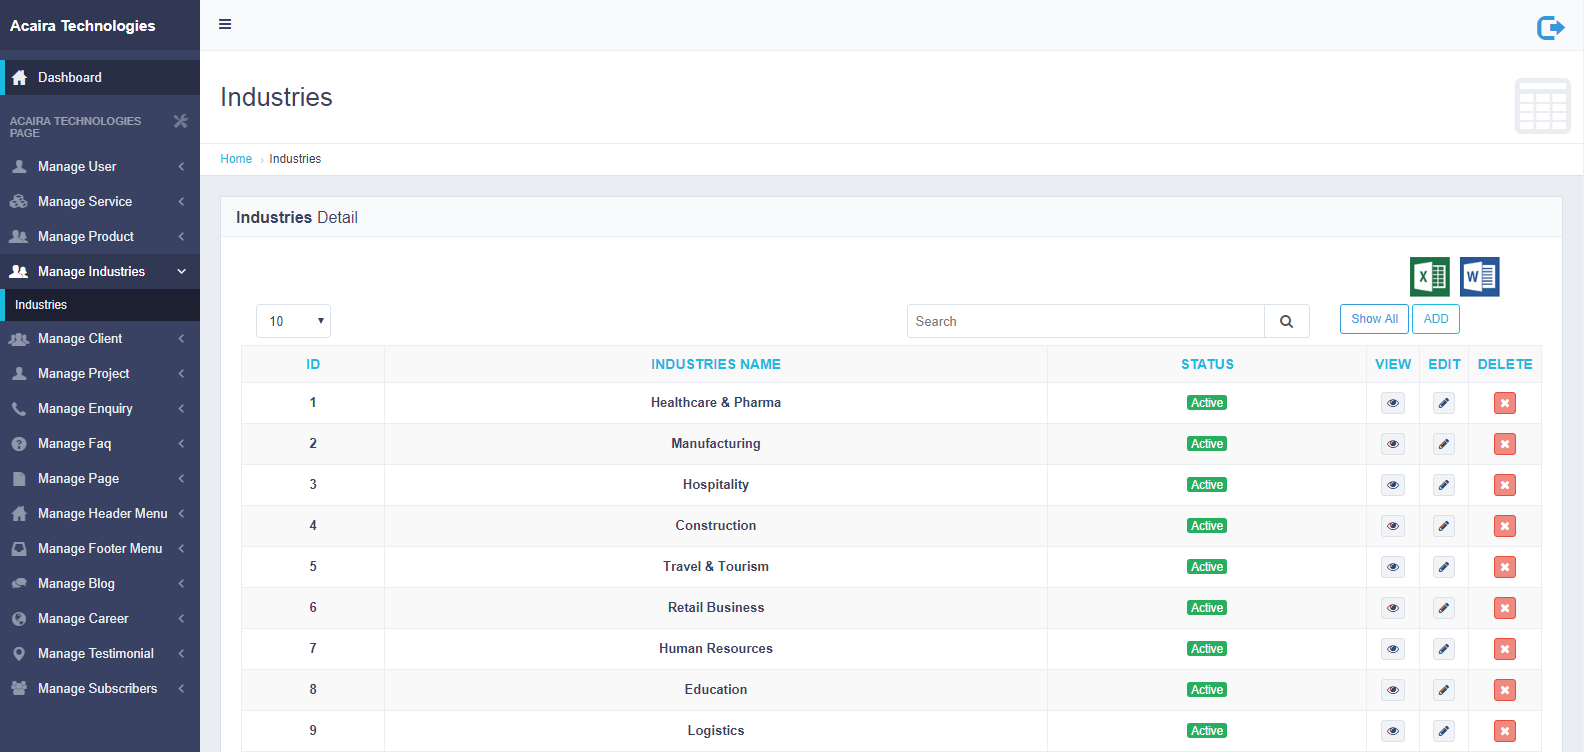Delete the Logistics row
The width and height of the screenshot is (1584, 752).
[x=1504, y=731]
